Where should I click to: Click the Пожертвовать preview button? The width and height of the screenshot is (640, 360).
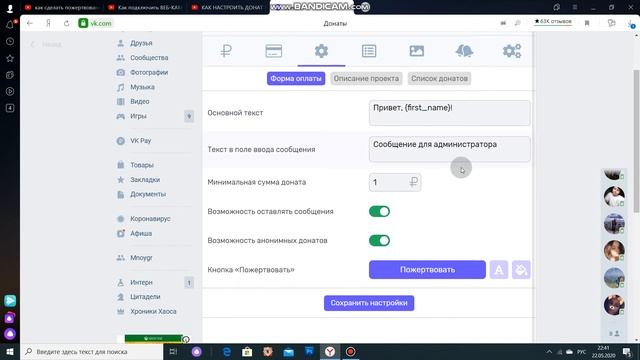point(427,270)
